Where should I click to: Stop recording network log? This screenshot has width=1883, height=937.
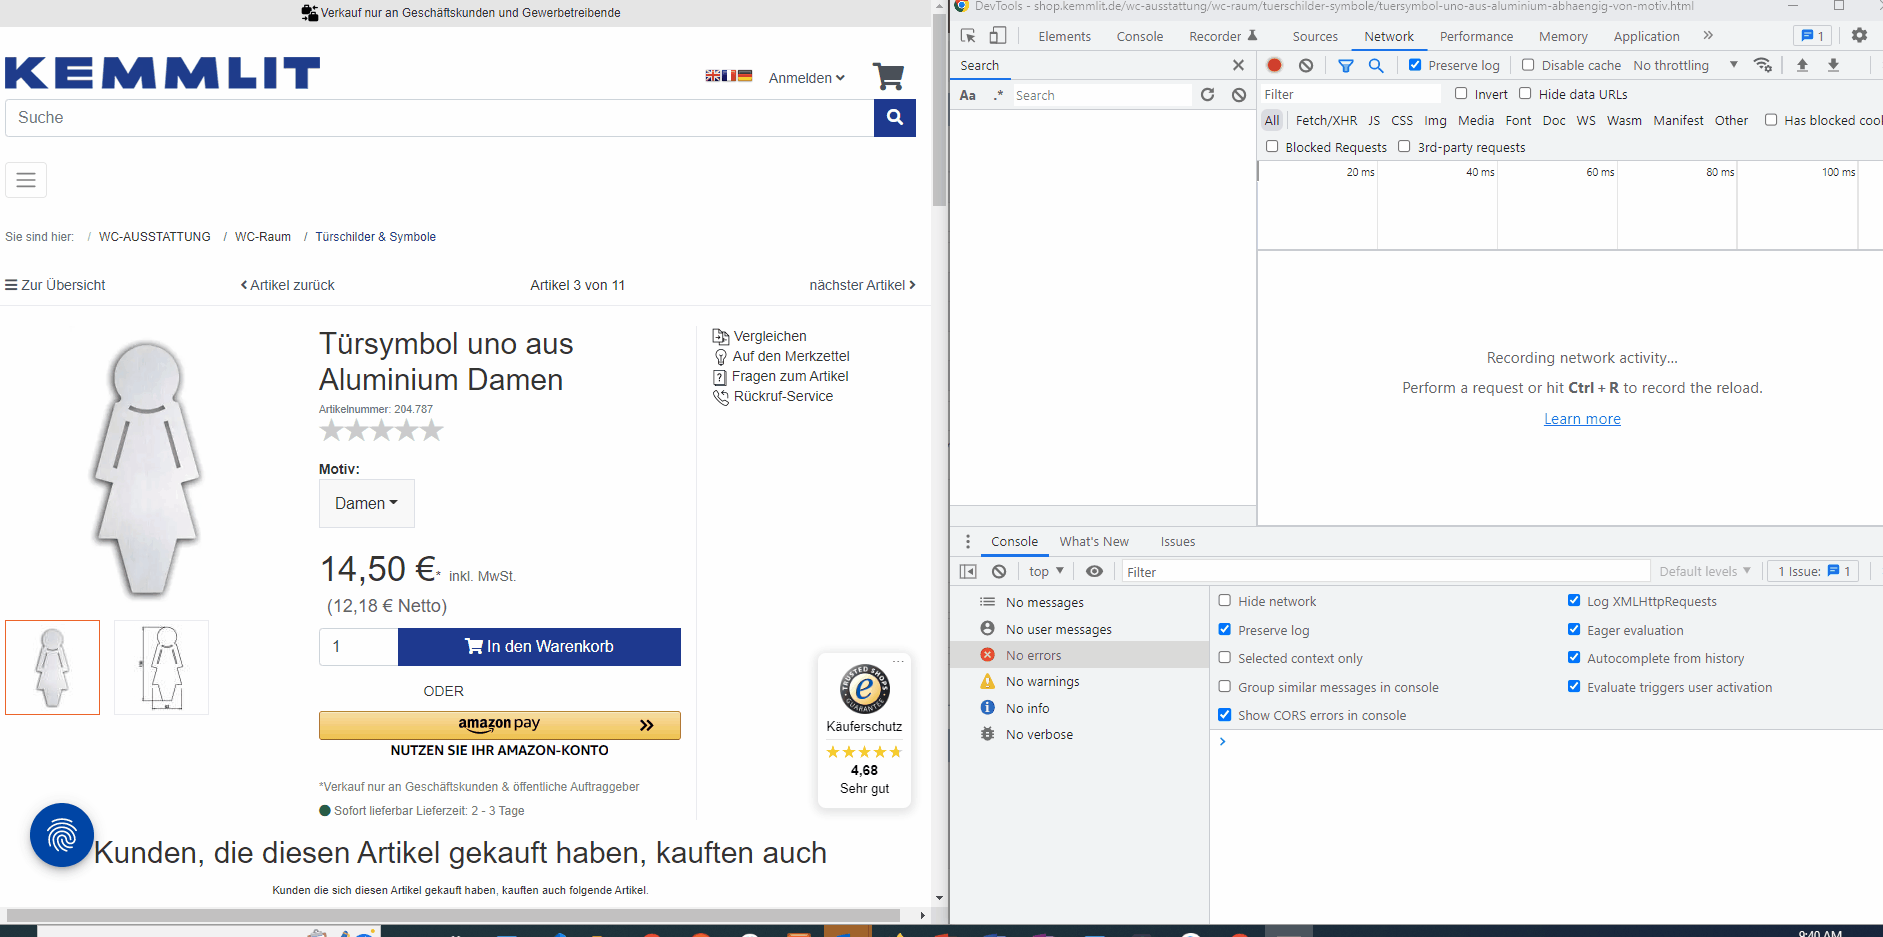tap(1274, 65)
